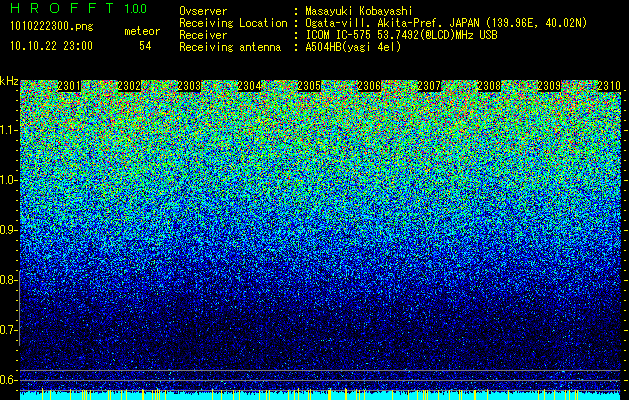The height and width of the screenshot is (400, 629).
Task: Click the 2301 time marker
Action: [69, 86]
